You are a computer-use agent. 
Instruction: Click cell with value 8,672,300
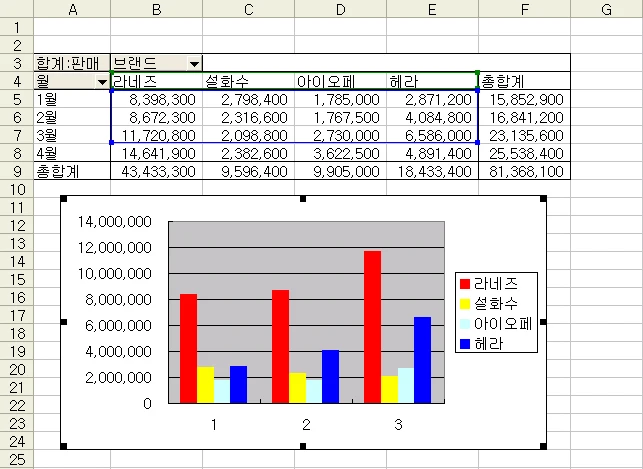(157, 117)
